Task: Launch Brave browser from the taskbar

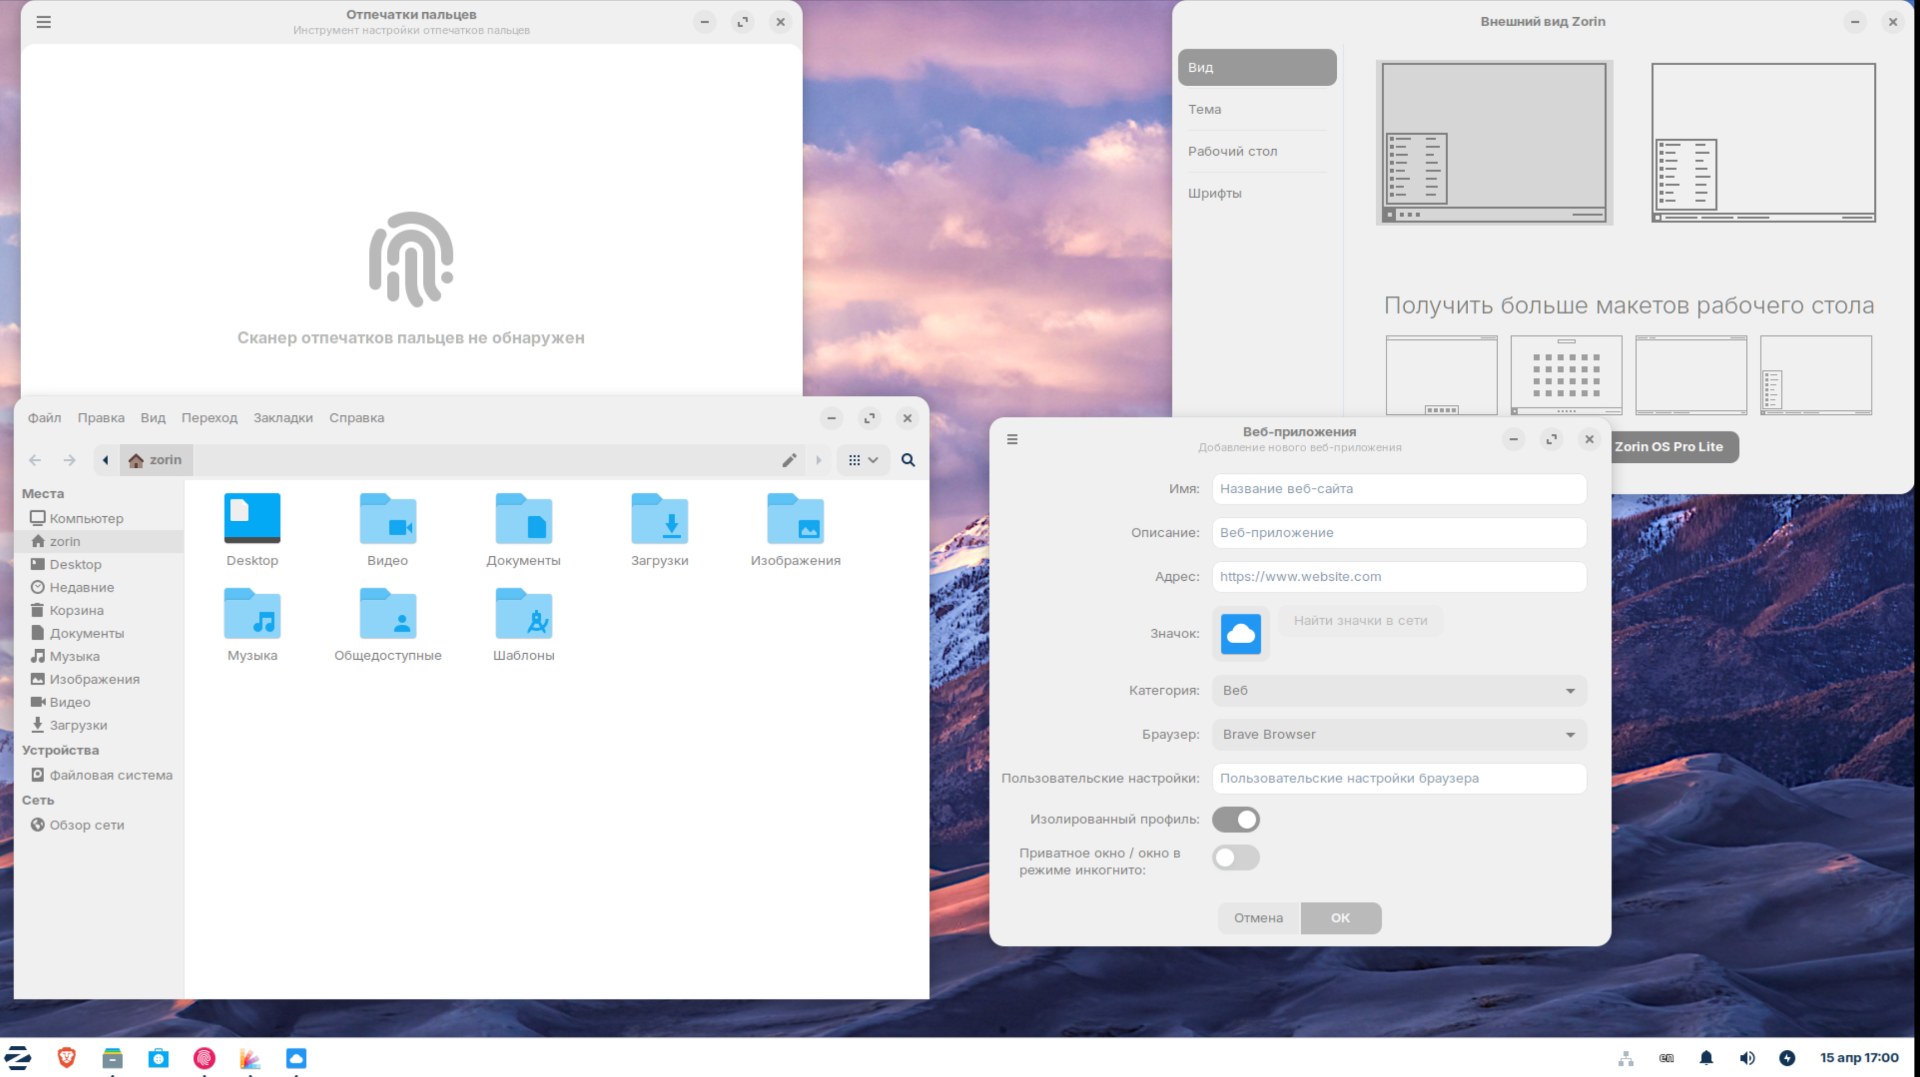Action: [67, 1058]
